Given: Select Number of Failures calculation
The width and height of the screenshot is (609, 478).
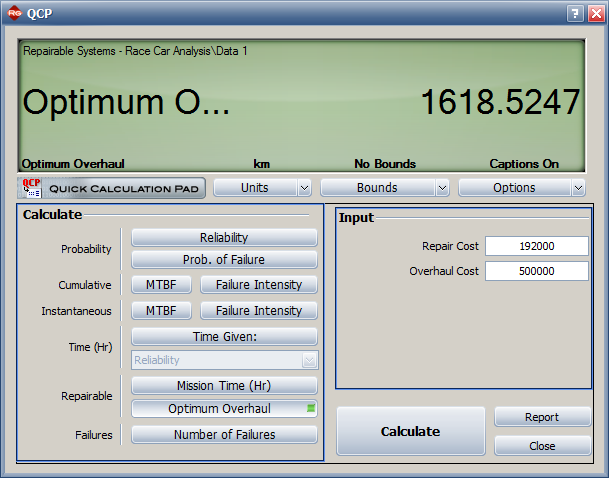Looking at the screenshot, I should (x=224, y=435).
